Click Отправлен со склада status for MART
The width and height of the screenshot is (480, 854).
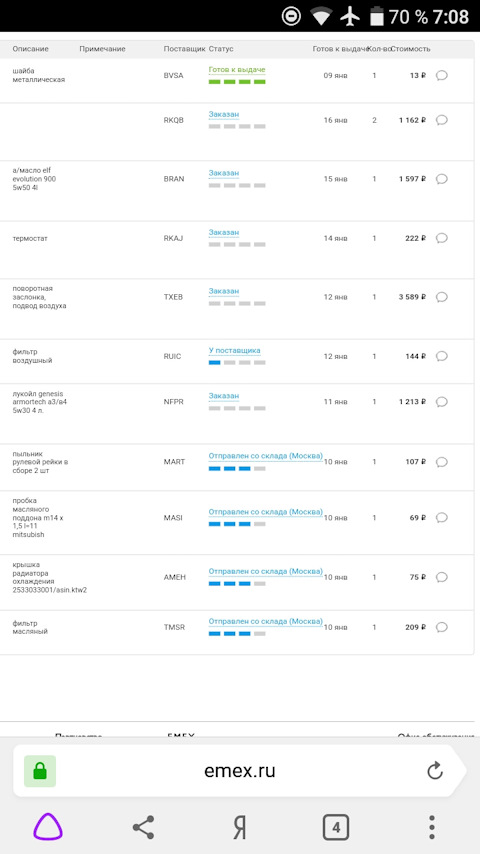tap(266, 456)
